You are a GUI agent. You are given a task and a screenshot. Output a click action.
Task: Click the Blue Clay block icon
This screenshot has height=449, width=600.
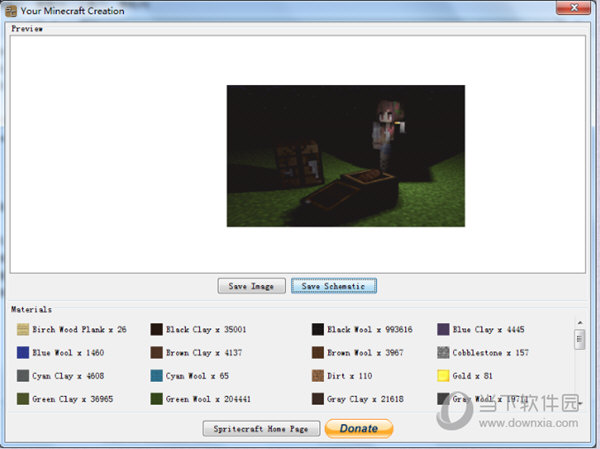443,329
